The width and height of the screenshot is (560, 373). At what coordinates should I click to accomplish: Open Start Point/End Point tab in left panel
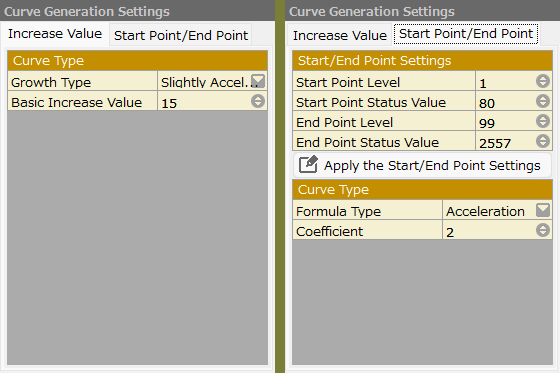[181, 35]
